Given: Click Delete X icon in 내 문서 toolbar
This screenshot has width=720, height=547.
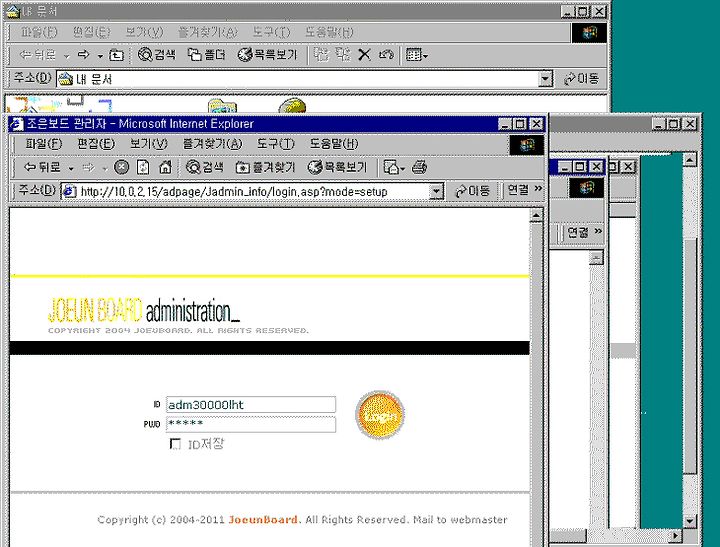Looking at the screenshot, I should 364,55.
